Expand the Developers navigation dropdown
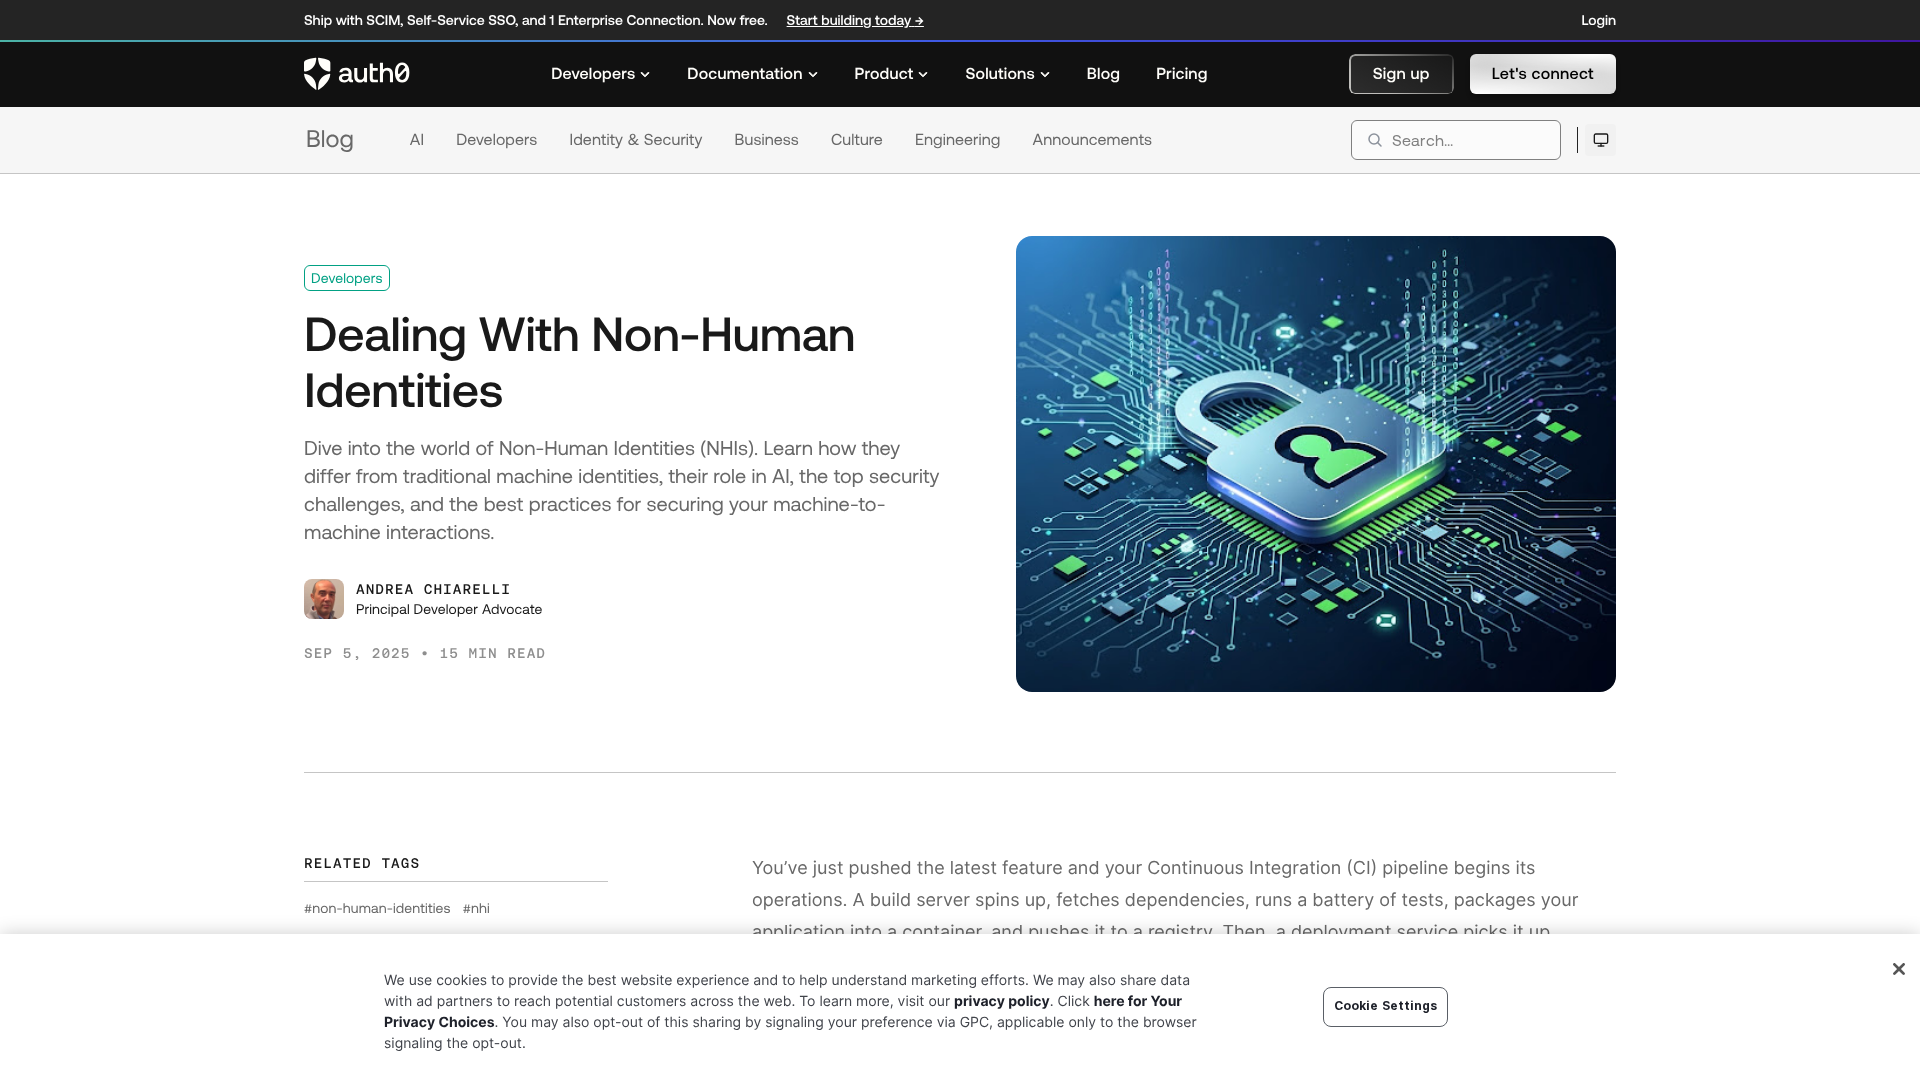This screenshot has width=1920, height=1080. pyautogui.click(x=600, y=74)
